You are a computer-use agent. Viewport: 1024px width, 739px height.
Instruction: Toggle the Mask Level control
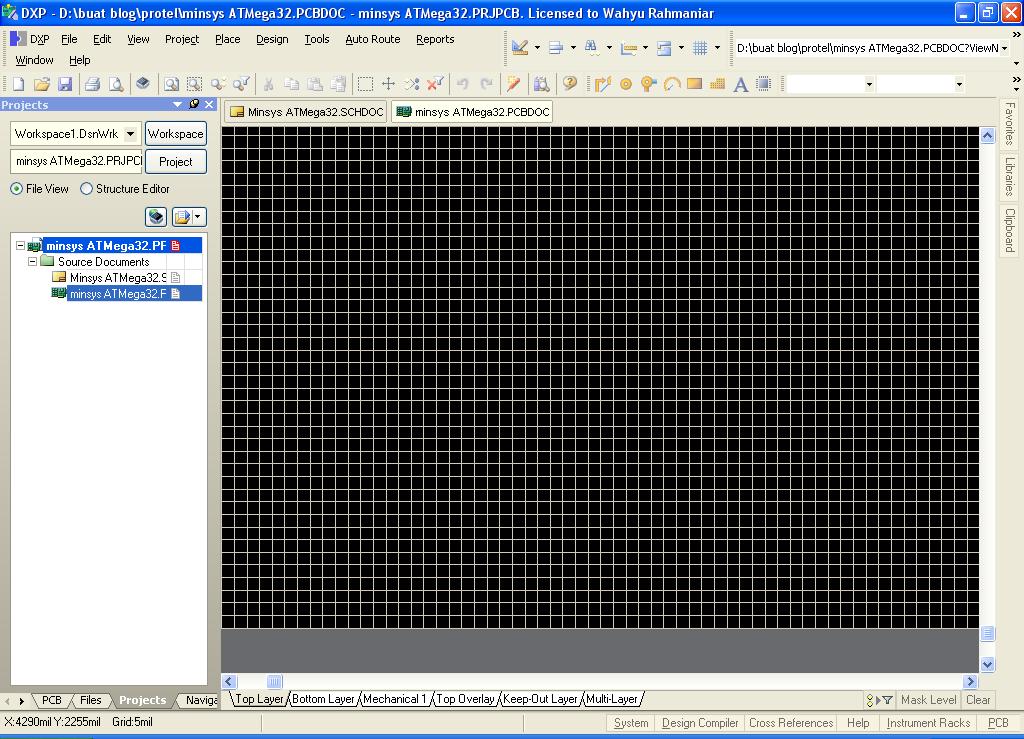928,700
